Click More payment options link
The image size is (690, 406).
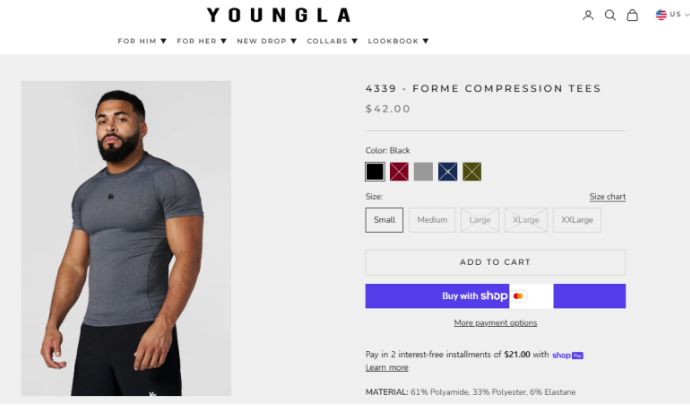[495, 323]
